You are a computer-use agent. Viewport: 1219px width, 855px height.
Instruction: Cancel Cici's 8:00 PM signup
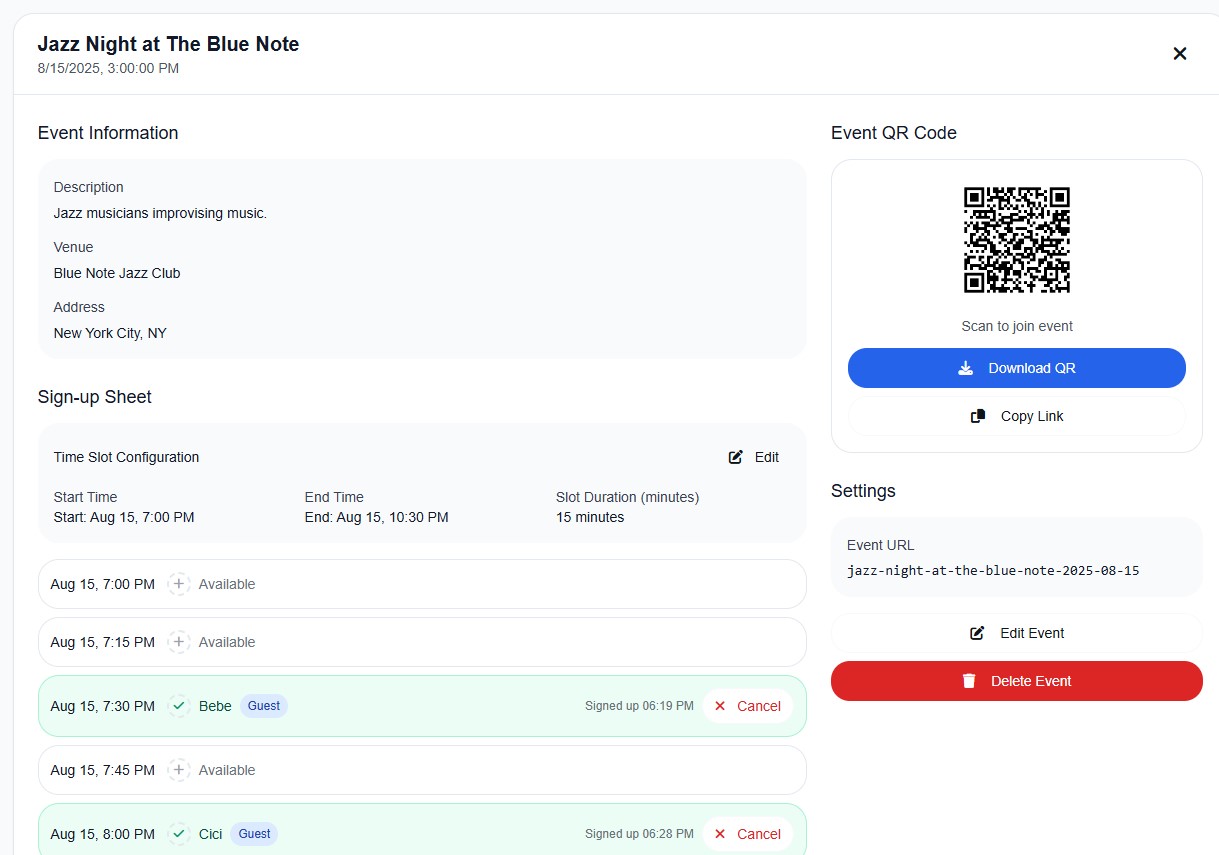747,834
